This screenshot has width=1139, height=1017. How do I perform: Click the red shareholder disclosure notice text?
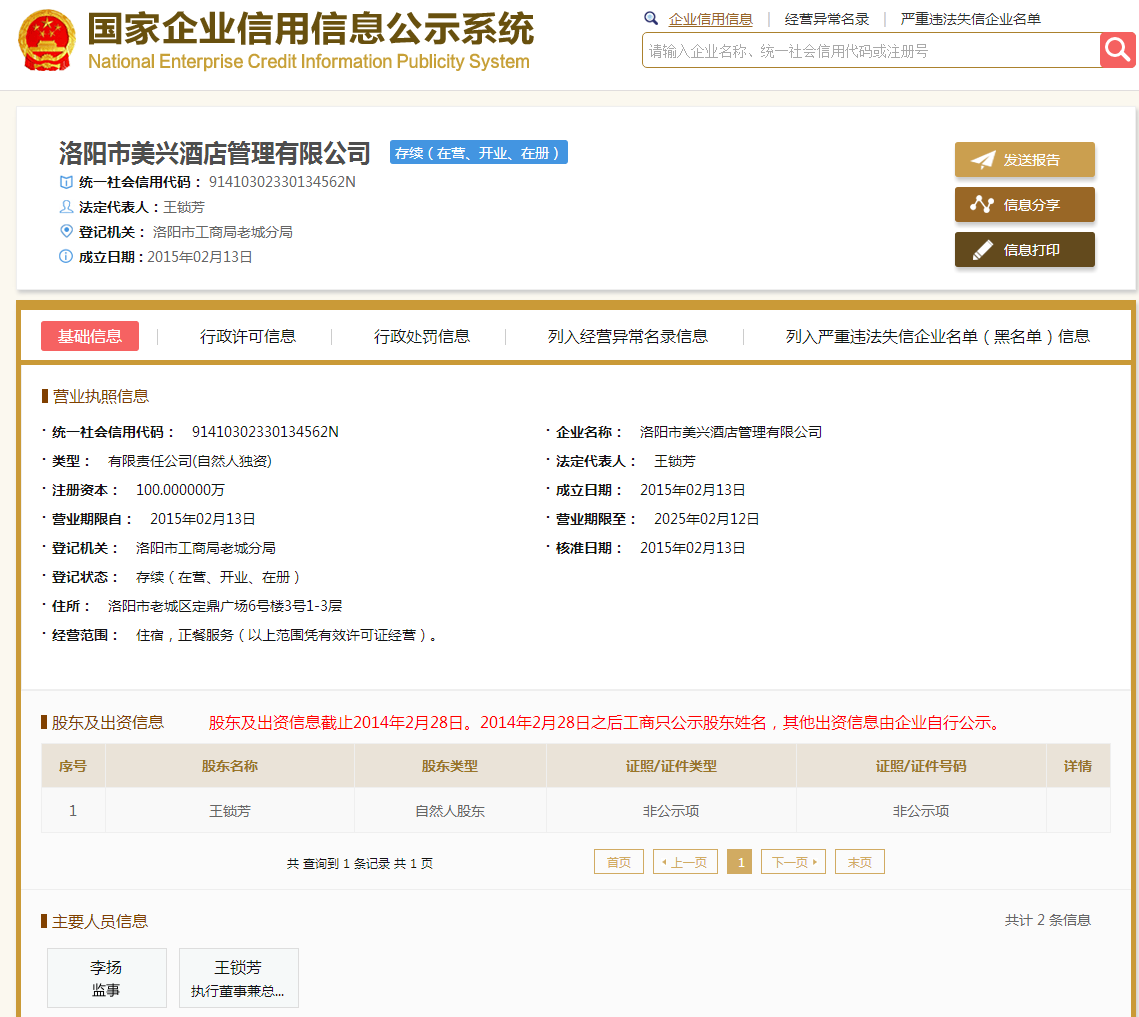607,722
